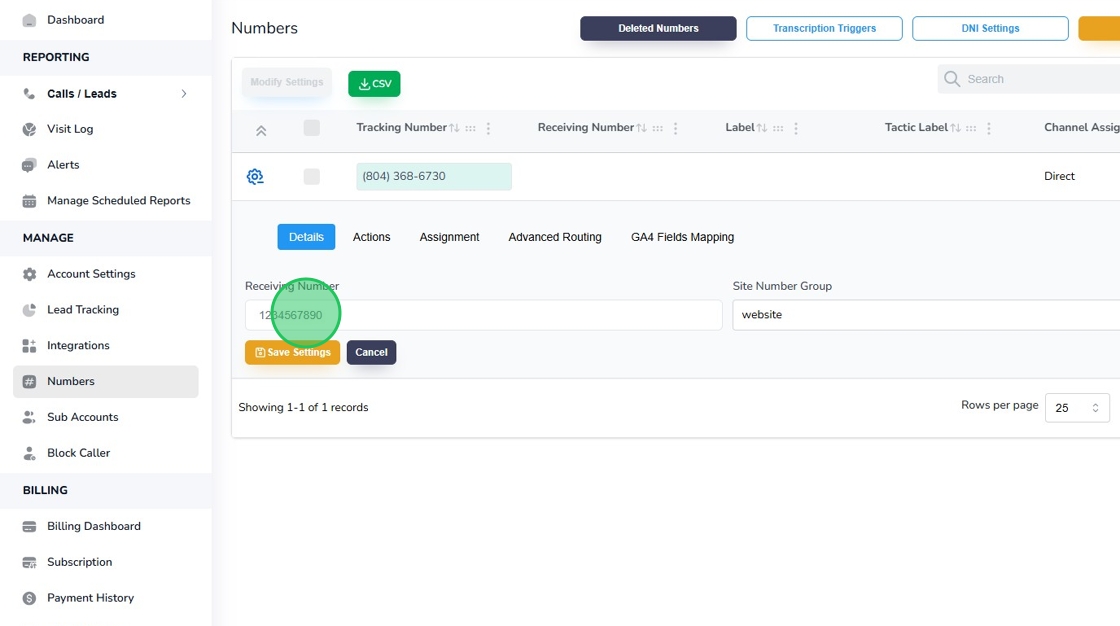1120x626 pixels.
Task: Click the gear icon beside (804) 368-6730
Action: [x=255, y=177]
